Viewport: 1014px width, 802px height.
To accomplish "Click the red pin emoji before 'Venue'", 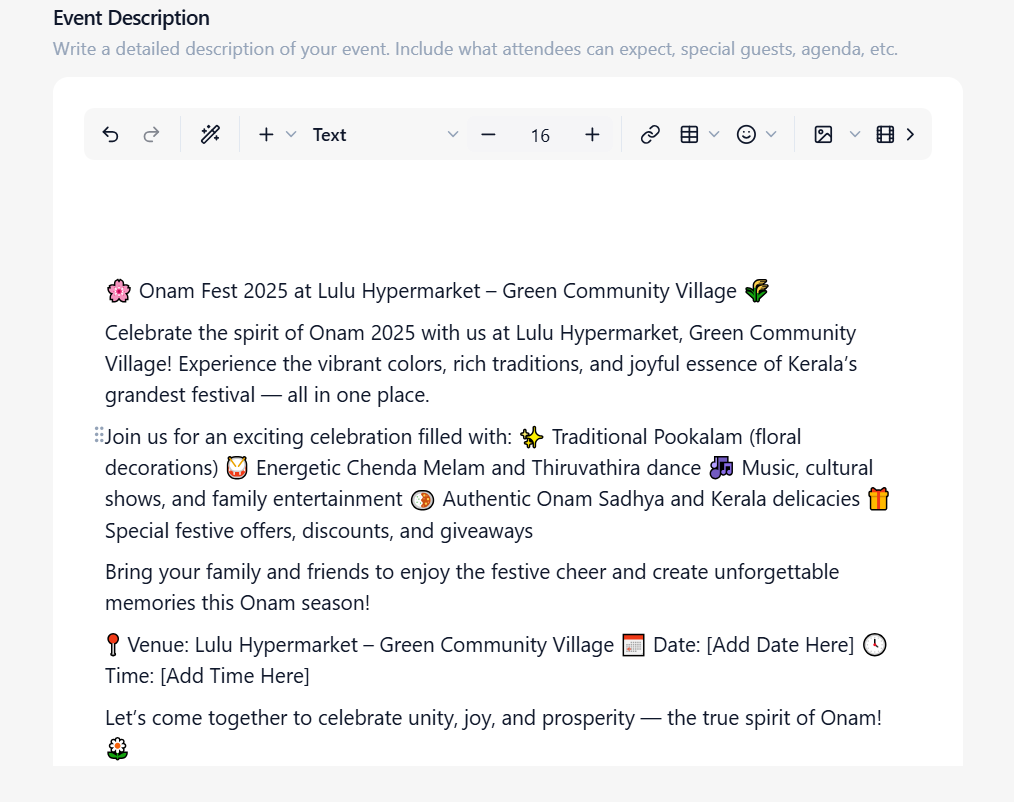I will click(x=113, y=645).
